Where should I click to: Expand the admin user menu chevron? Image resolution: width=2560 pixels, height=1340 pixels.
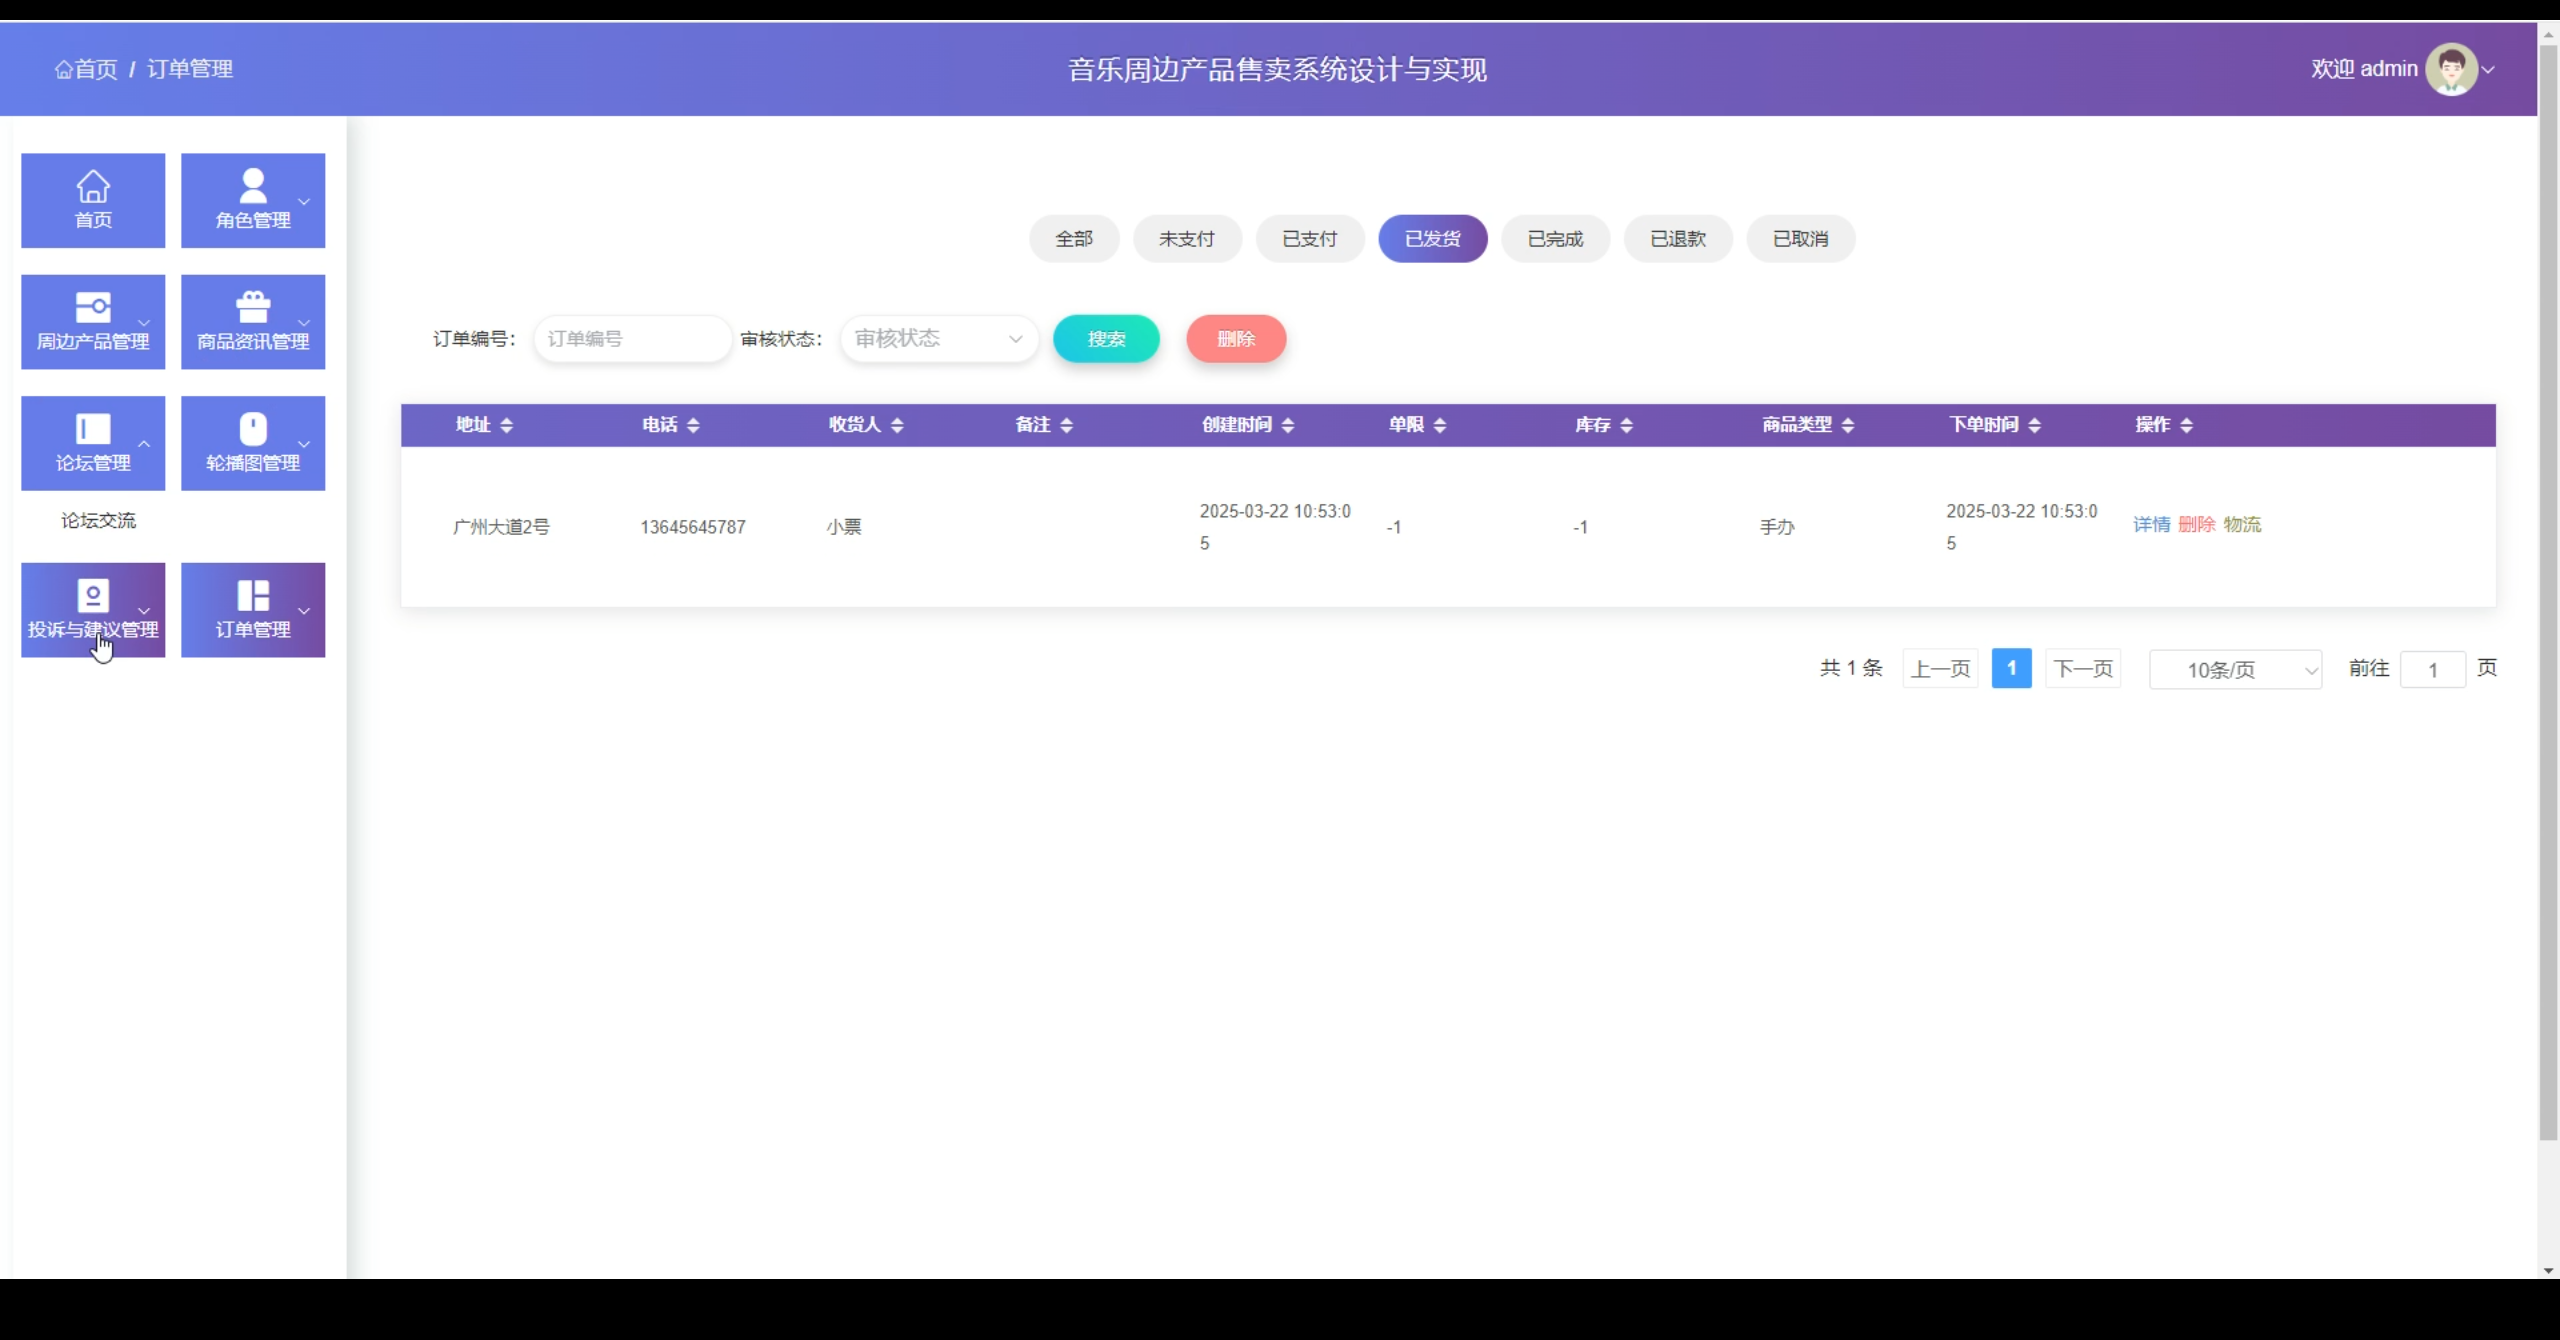point(2489,70)
